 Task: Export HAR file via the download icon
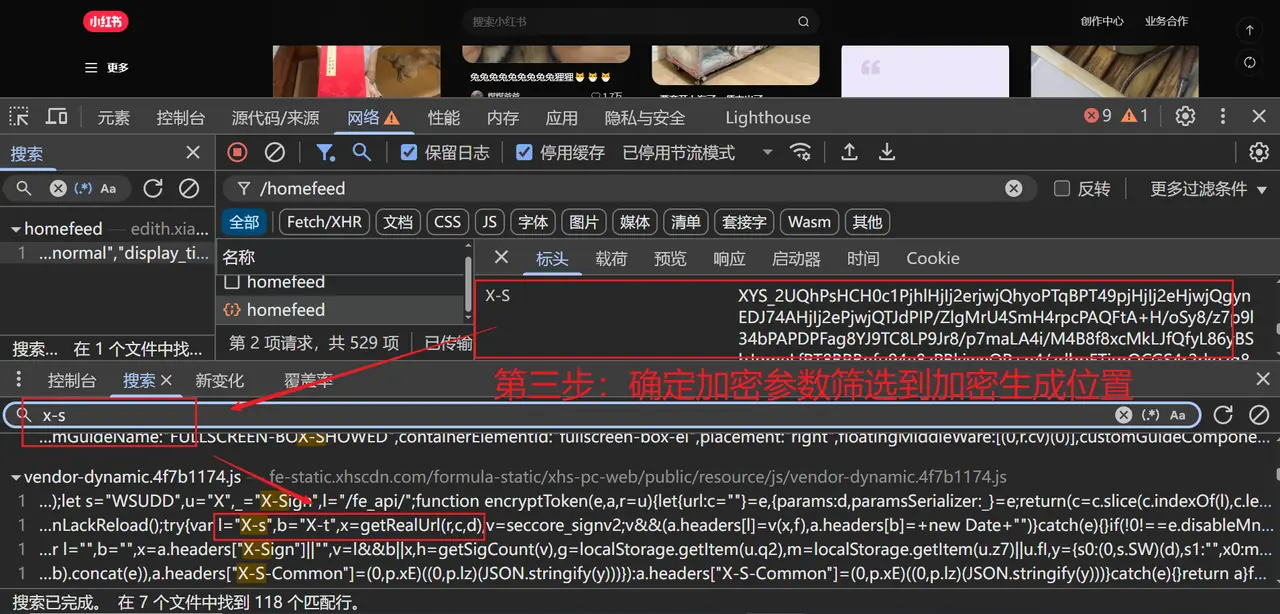pos(885,151)
